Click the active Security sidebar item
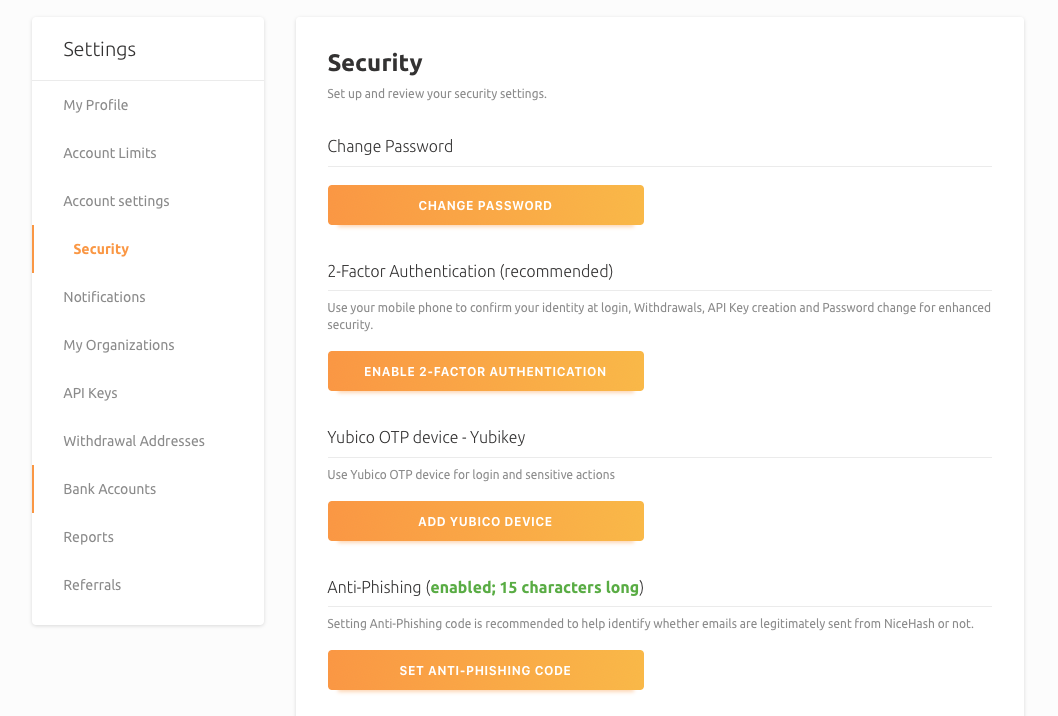The image size is (1058, 716). 101,249
